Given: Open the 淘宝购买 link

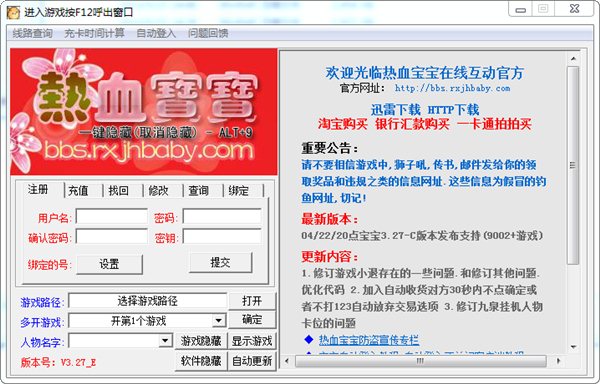Looking at the screenshot, I should click(342, 124).
